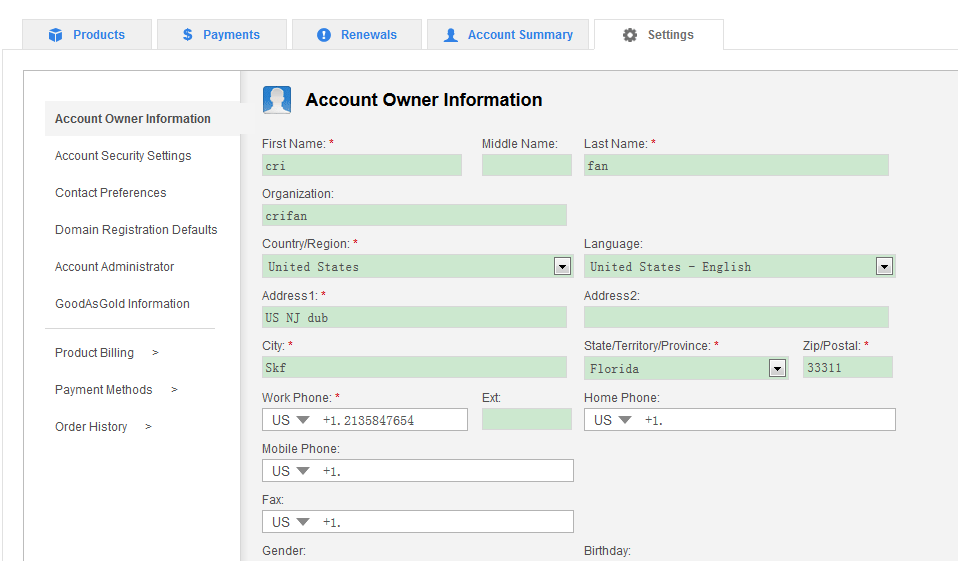
Task: Click the Account Owner avatar icon
Action: (277, 100)
